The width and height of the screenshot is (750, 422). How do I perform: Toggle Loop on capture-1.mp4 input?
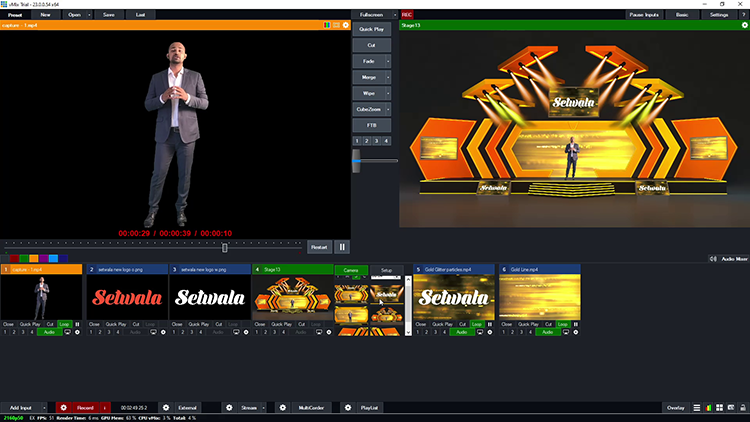click(x=65, y=324)
